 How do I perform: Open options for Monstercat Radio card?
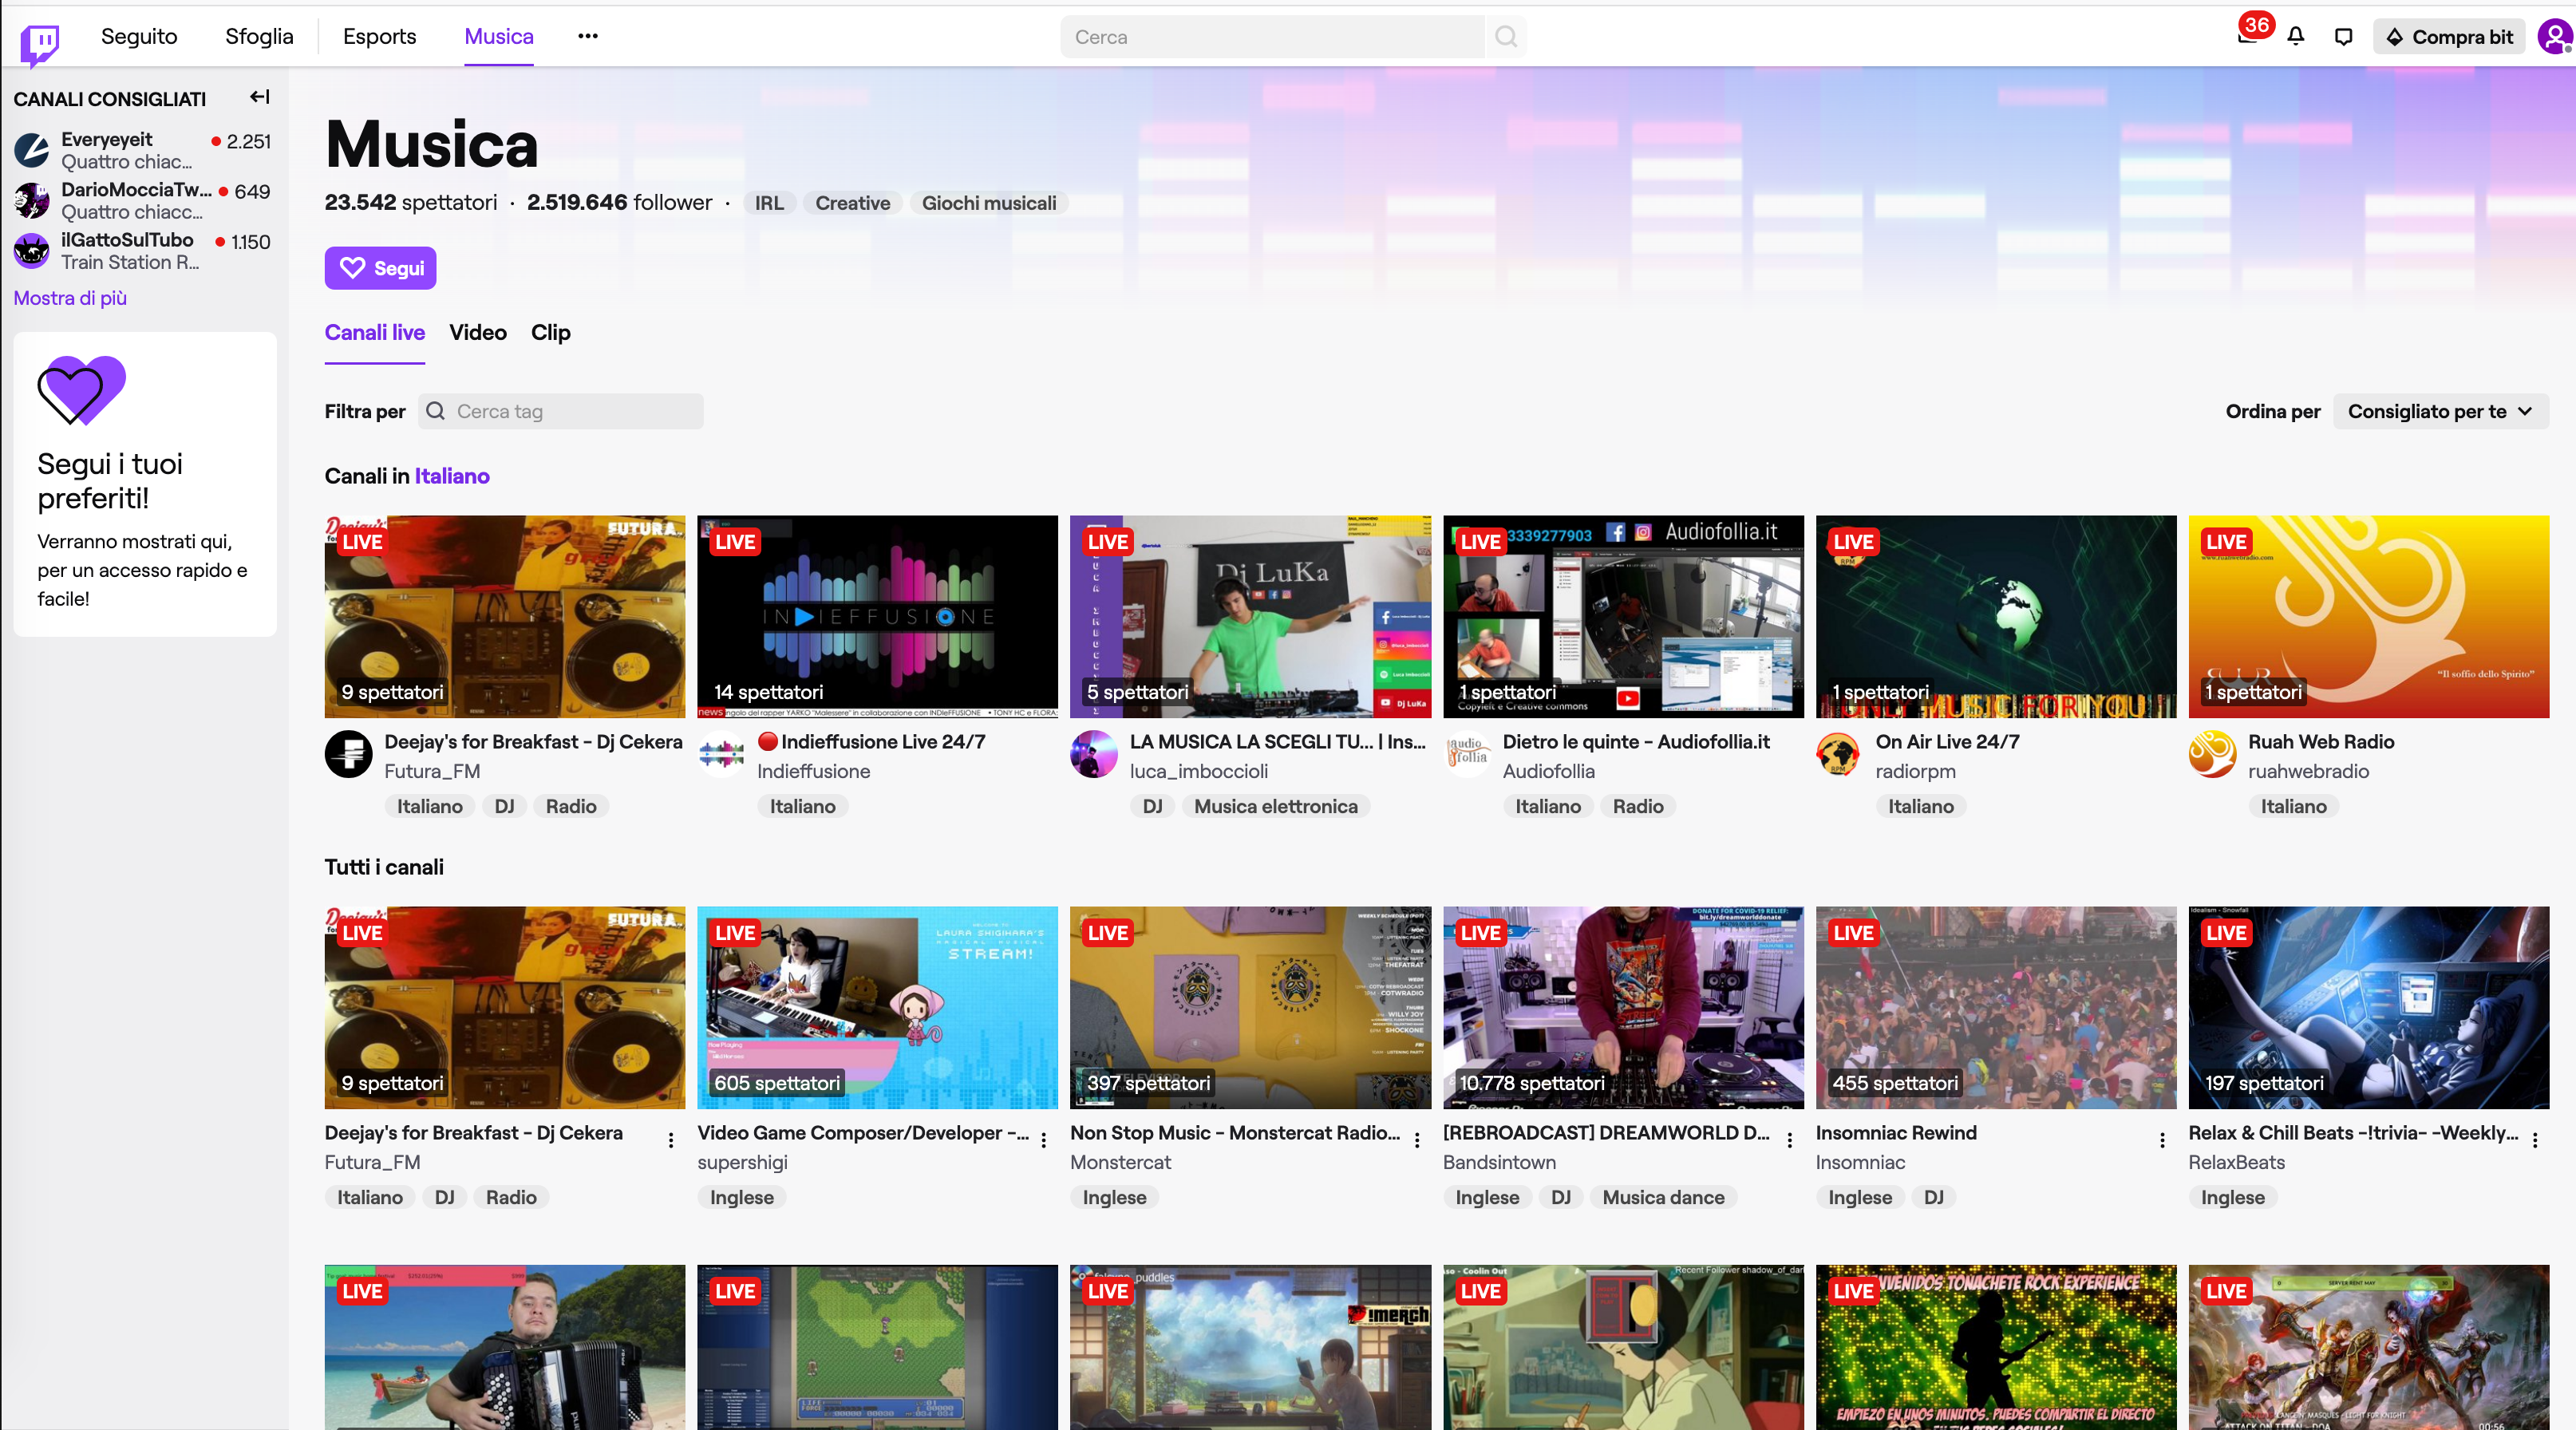click(1417, 1140)
